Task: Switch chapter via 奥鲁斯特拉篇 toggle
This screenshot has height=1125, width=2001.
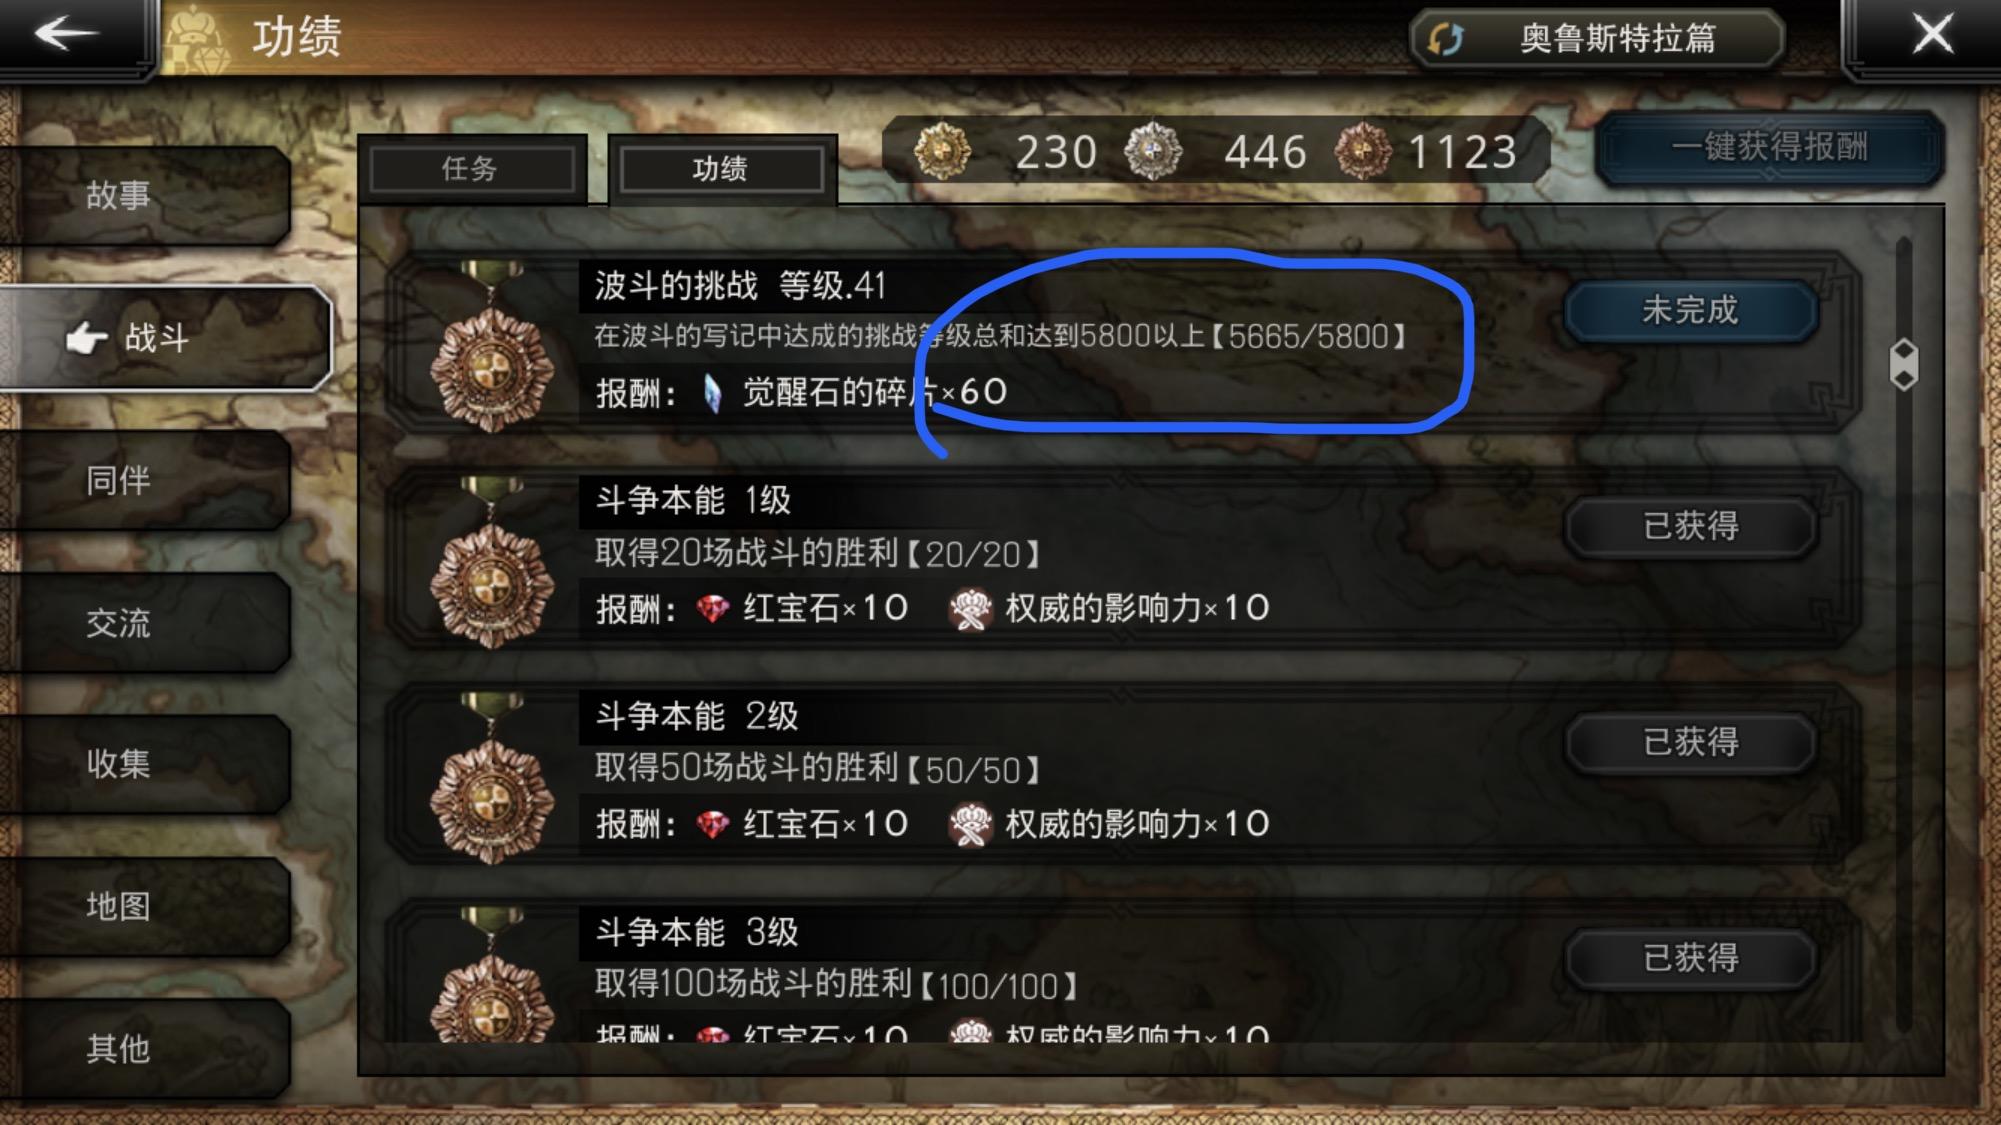Action: [1597, 39]
